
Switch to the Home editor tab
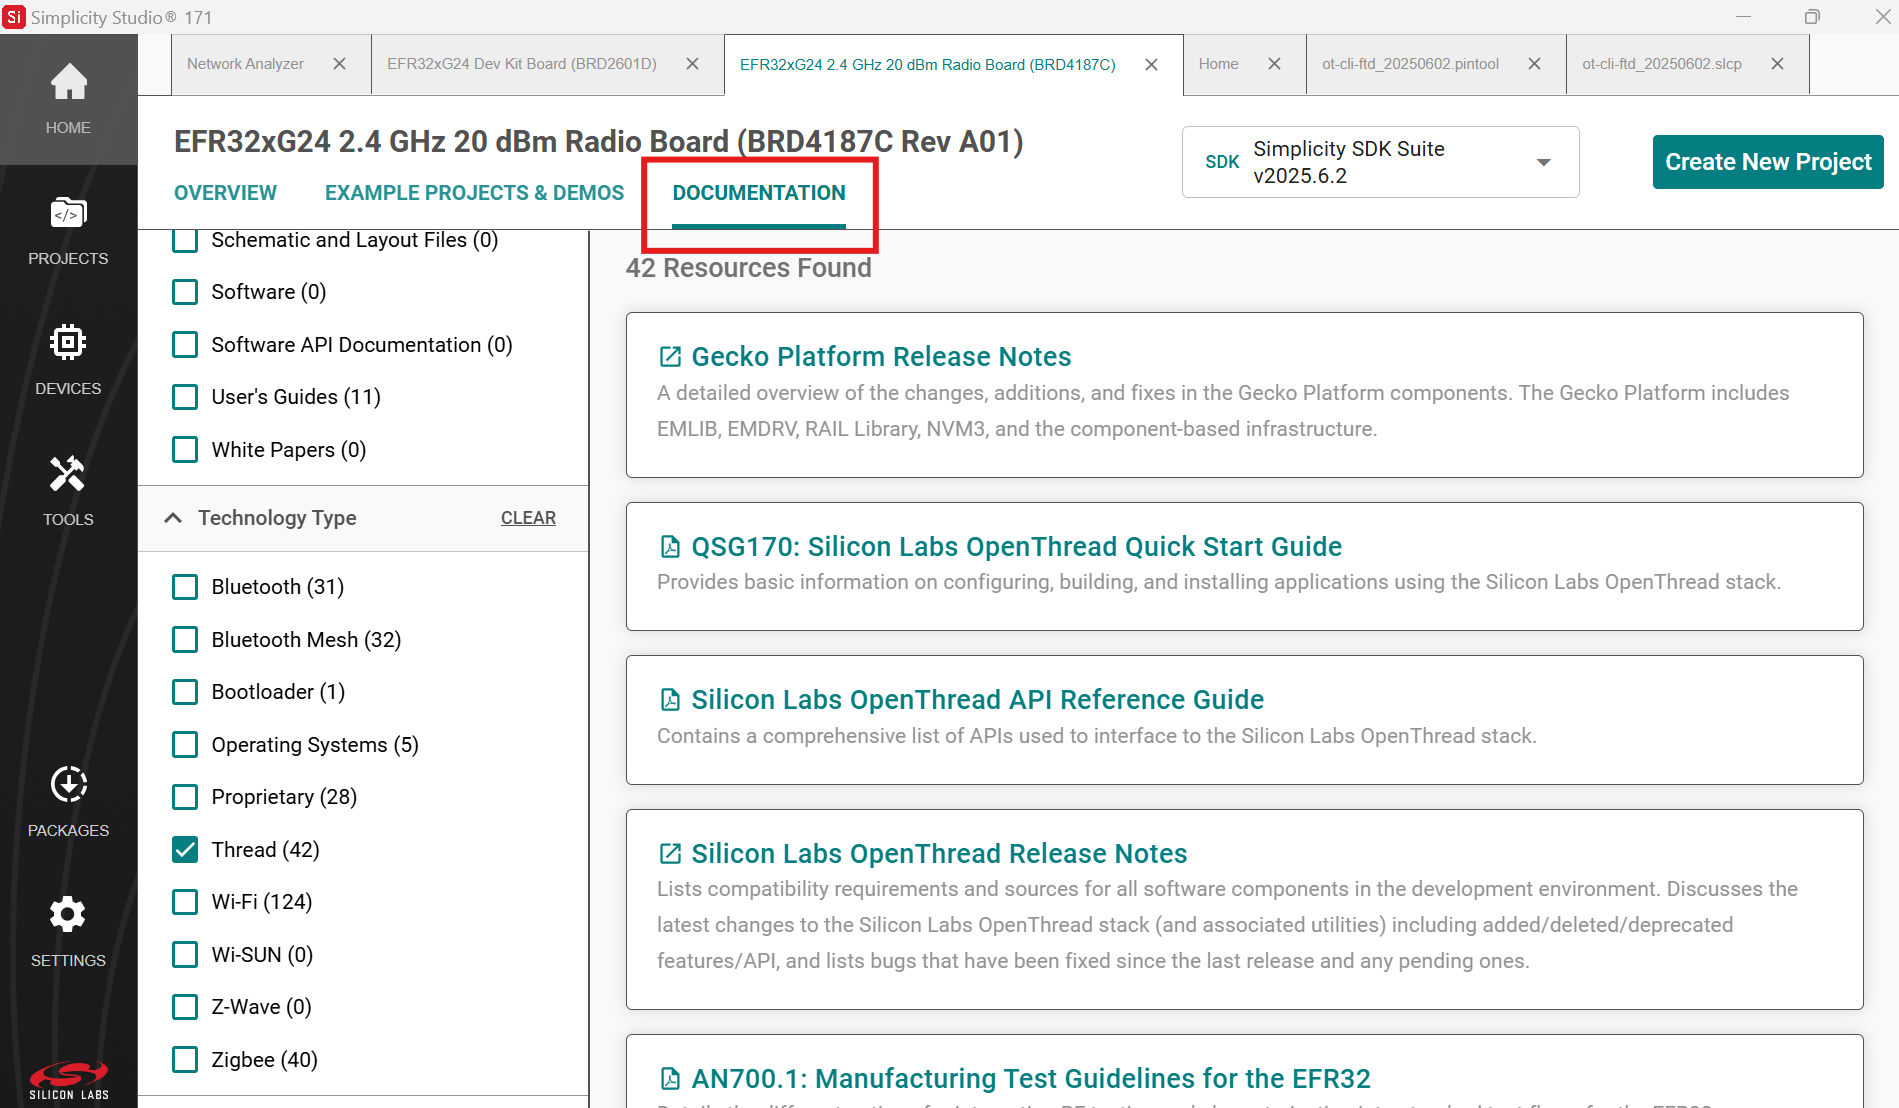(x=1218, y=64)
